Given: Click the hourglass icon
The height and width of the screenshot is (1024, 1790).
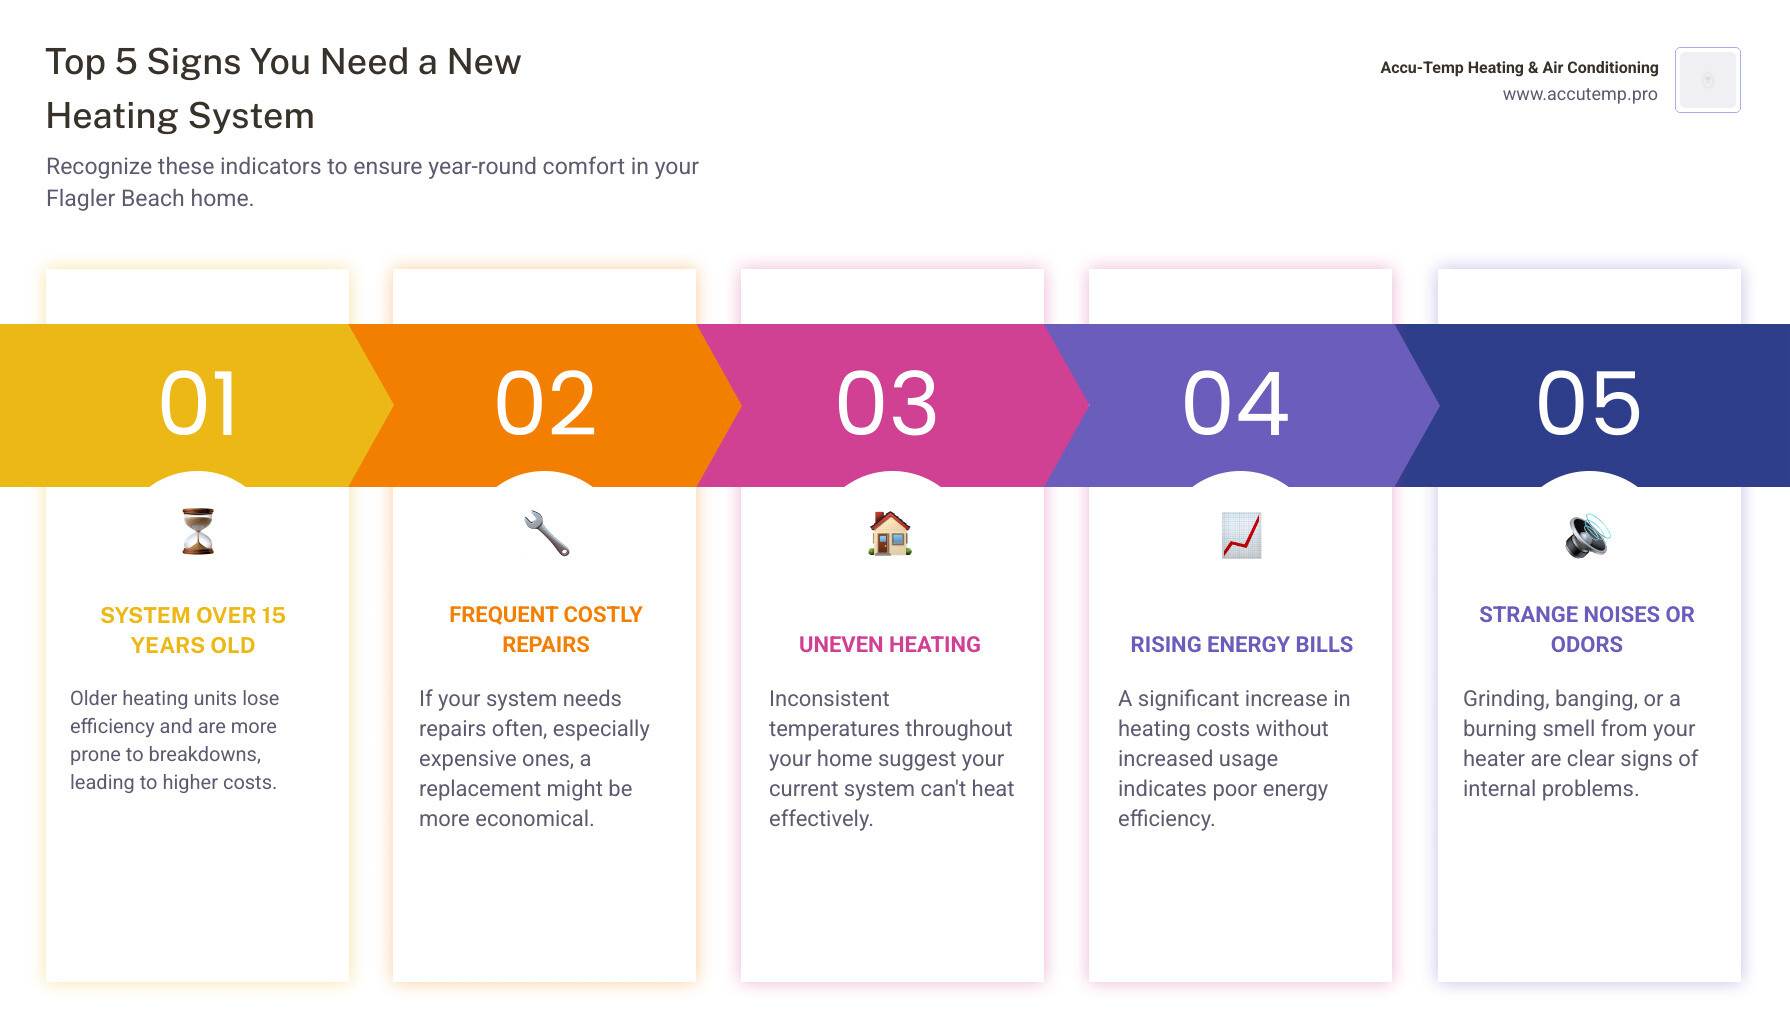Looking at the screenshot, I should pyautogui.click(x=198, y=531).
